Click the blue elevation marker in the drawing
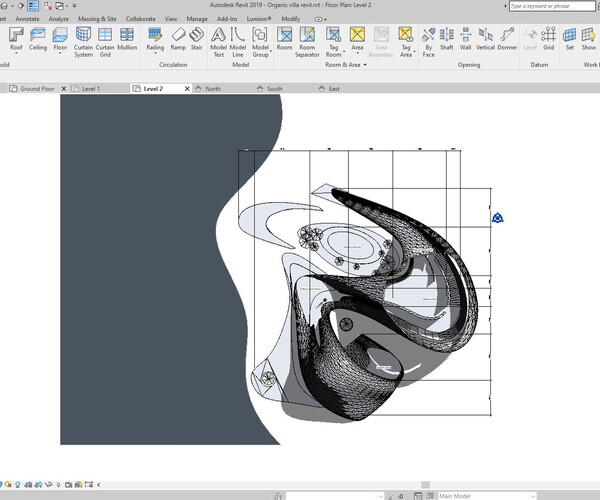 click(497, 217)
